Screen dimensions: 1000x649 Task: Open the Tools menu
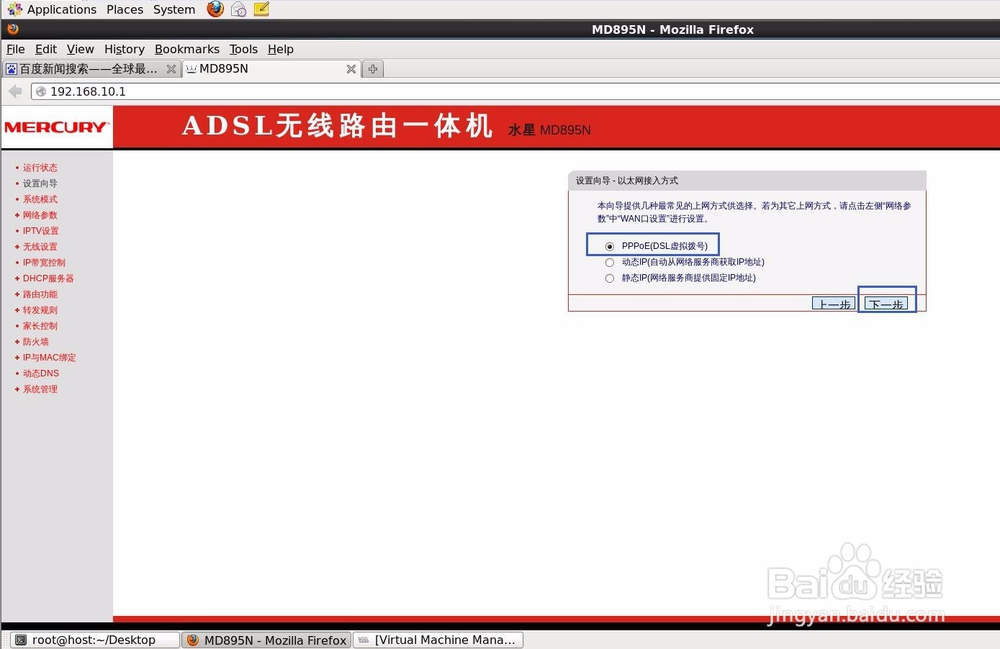pyautogui.click(x=243, y=49)
